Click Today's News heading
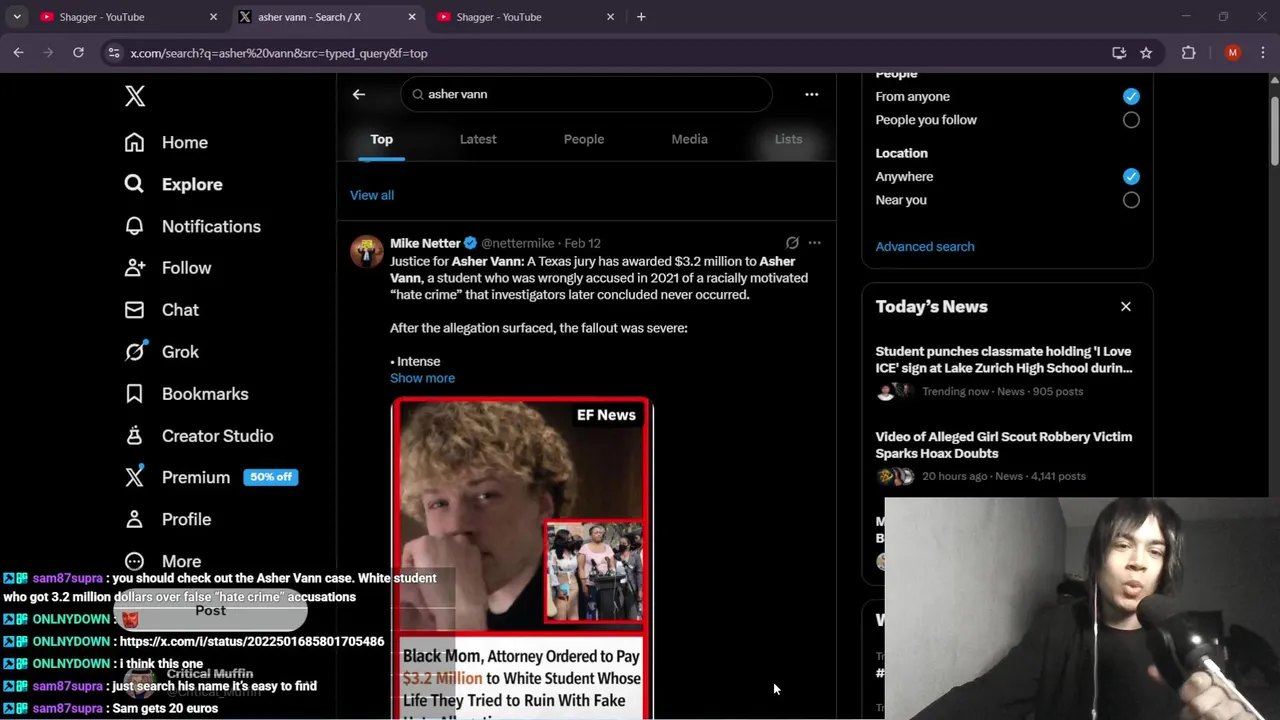Image resolution: width=1280 pixels, height=720 pixels. click(x=931, y=307)
